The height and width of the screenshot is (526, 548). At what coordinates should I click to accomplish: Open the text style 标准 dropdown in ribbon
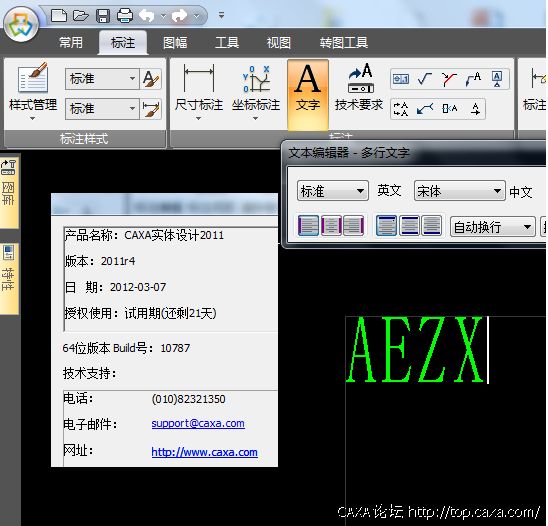[102, 79]
